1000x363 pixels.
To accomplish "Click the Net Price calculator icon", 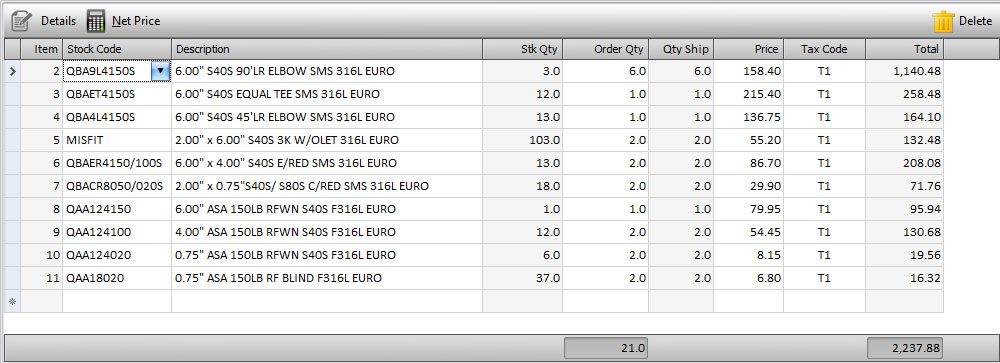I will 96,21.
